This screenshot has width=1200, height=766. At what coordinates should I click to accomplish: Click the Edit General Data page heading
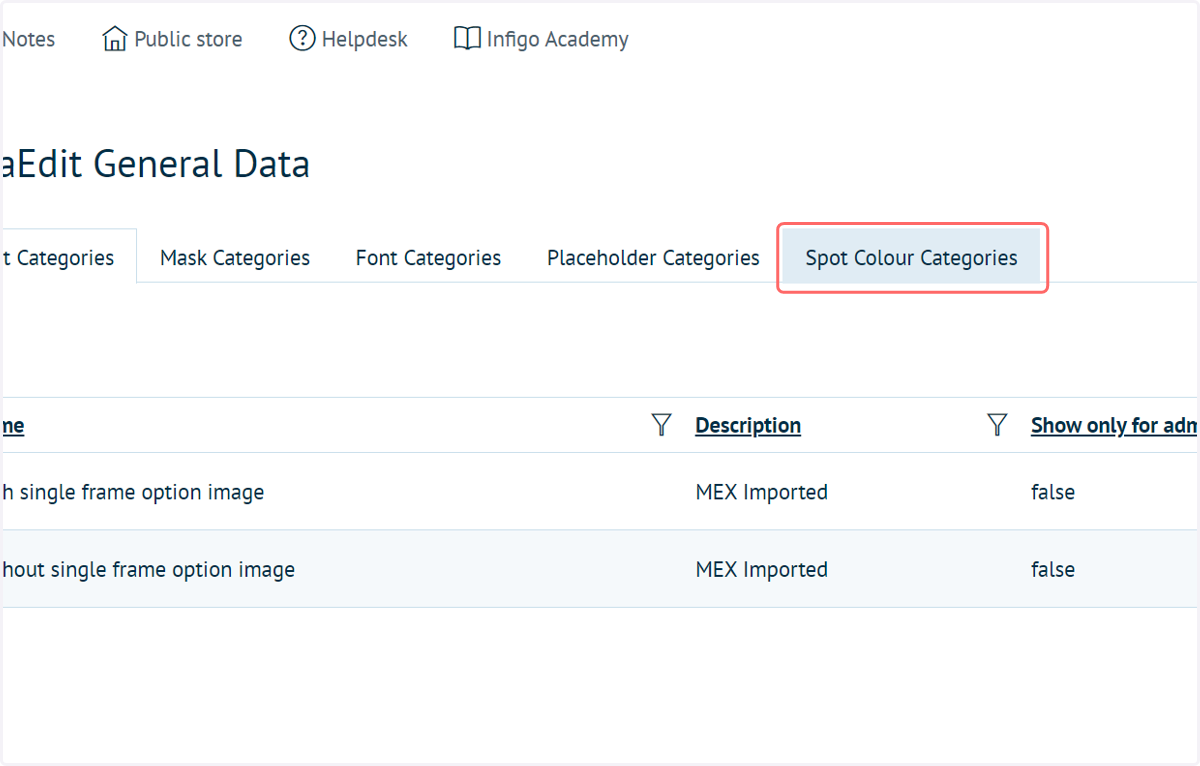[156, 164]
